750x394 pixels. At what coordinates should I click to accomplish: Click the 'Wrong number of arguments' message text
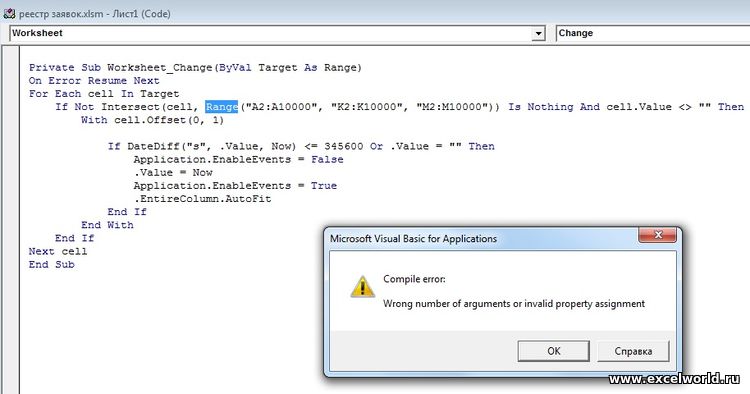(x=514, y=304)
